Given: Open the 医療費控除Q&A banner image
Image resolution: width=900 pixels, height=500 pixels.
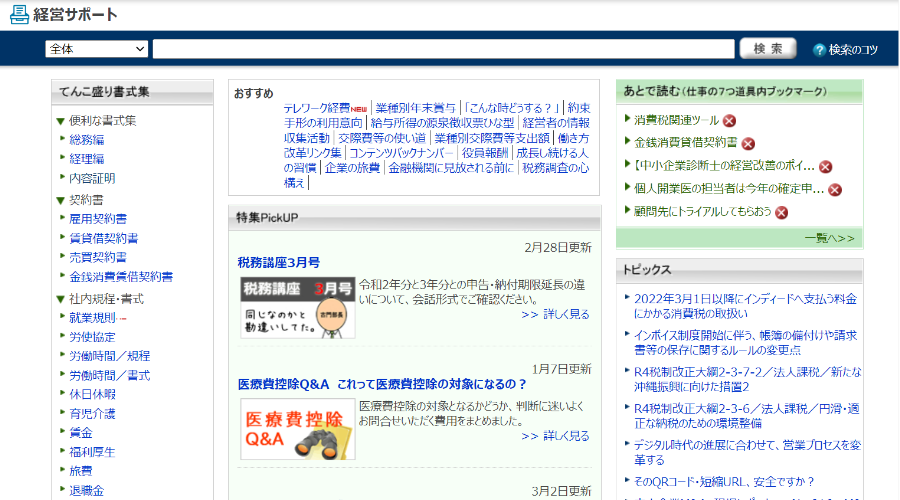Looking at the screenshot, I should tap(297, 429).
